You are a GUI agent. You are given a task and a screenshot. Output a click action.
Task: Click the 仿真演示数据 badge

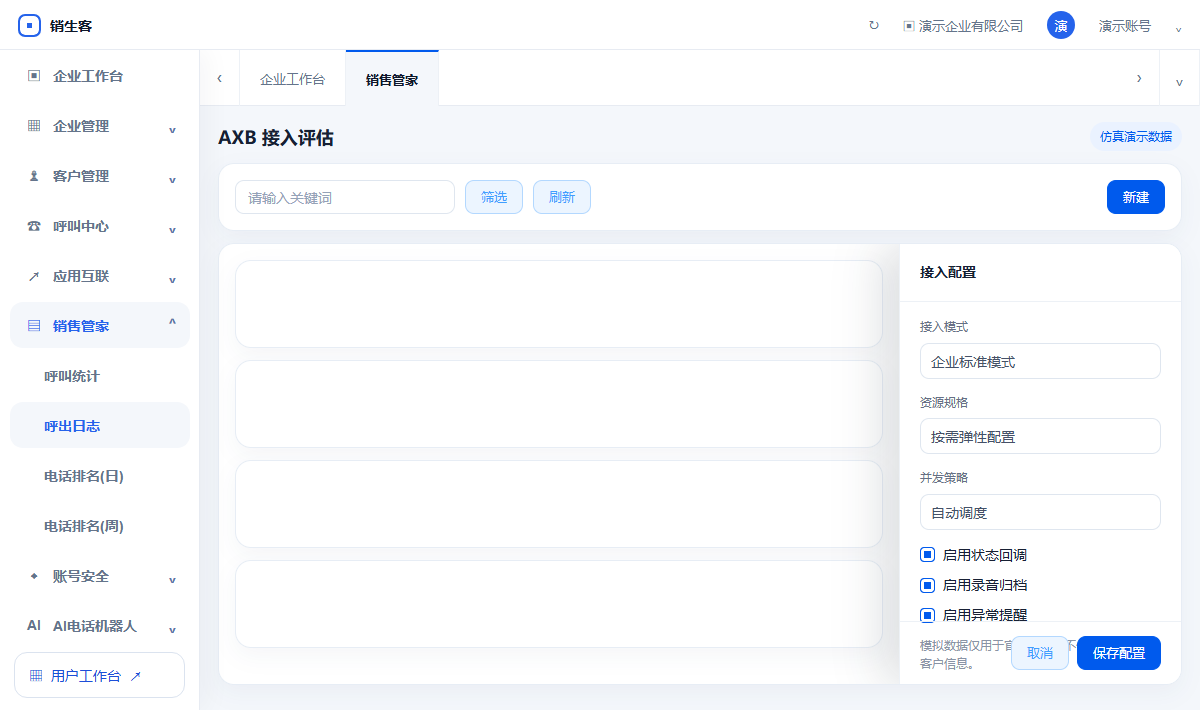click(1136, 137)
